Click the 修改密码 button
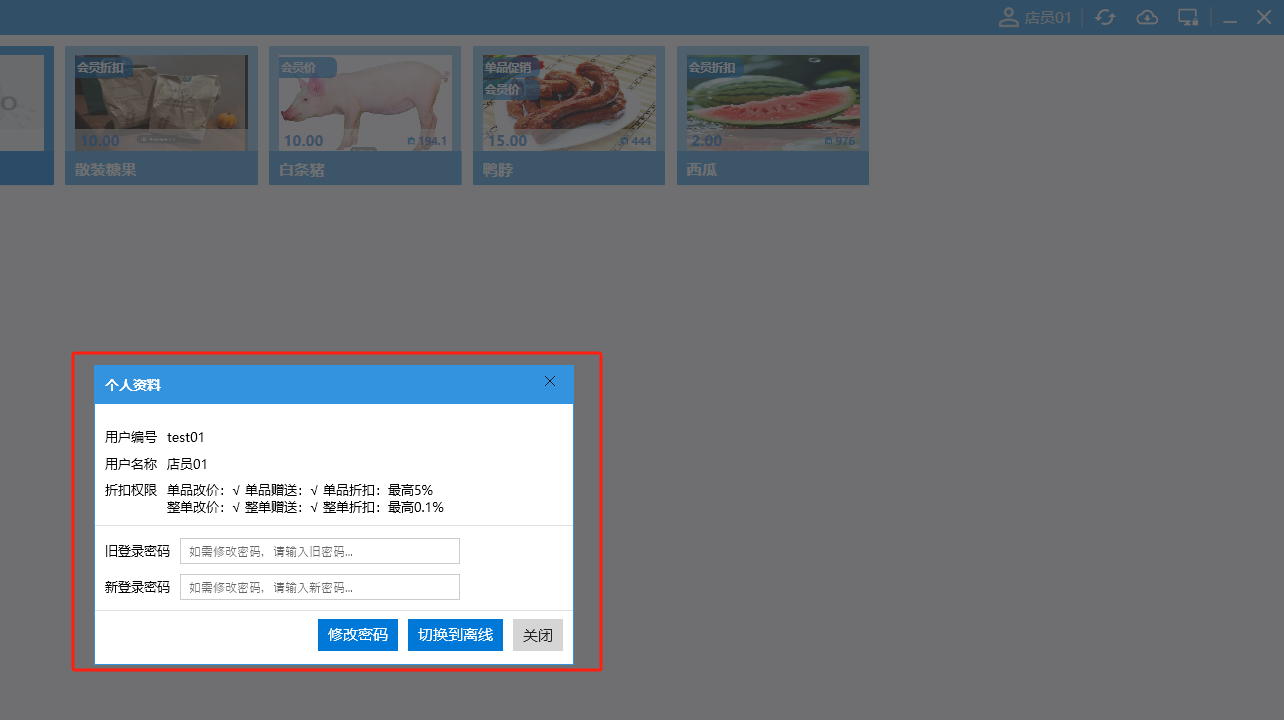The image size is (1284, 720). click(358, 635)
